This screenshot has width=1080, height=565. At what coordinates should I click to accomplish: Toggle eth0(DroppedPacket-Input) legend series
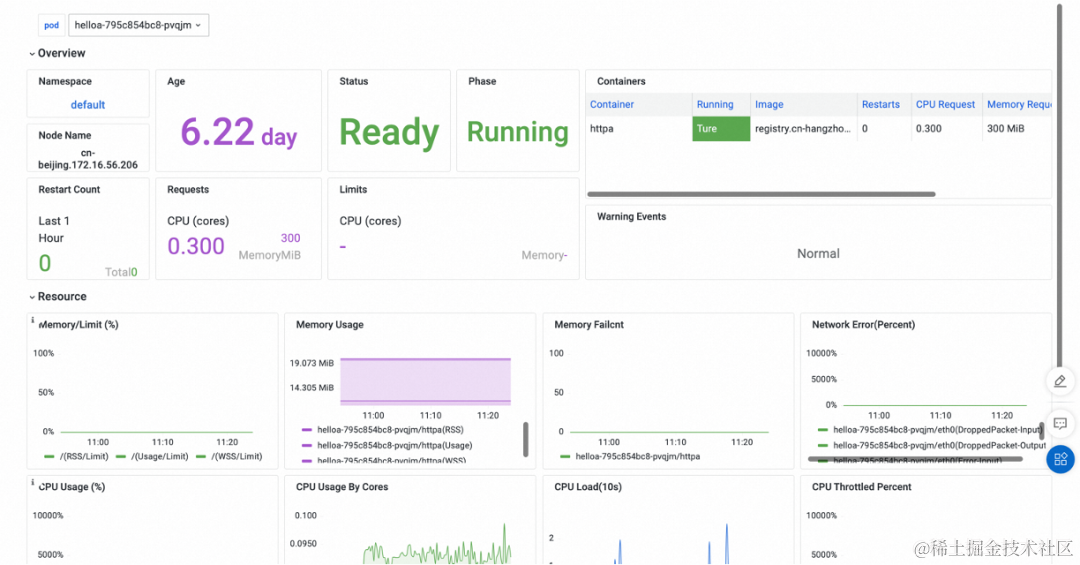click(x=929, y=430)
